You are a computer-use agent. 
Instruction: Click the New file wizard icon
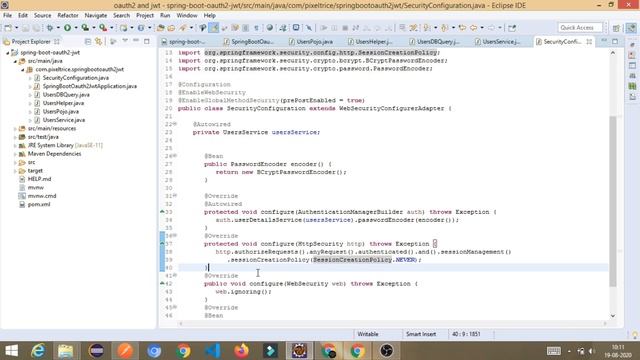pyautogui.click(x=8, y=28)
